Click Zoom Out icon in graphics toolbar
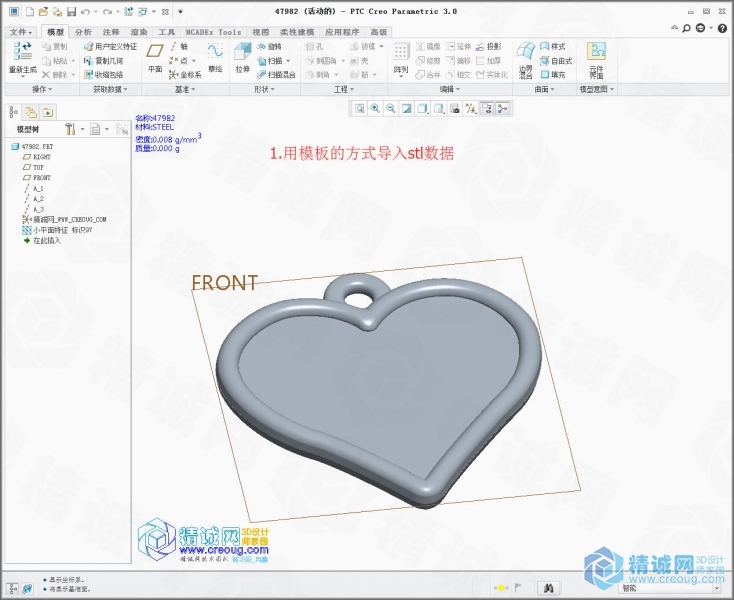Image resolution: width=734 pixels, height=600 pixels. point(391,109)
